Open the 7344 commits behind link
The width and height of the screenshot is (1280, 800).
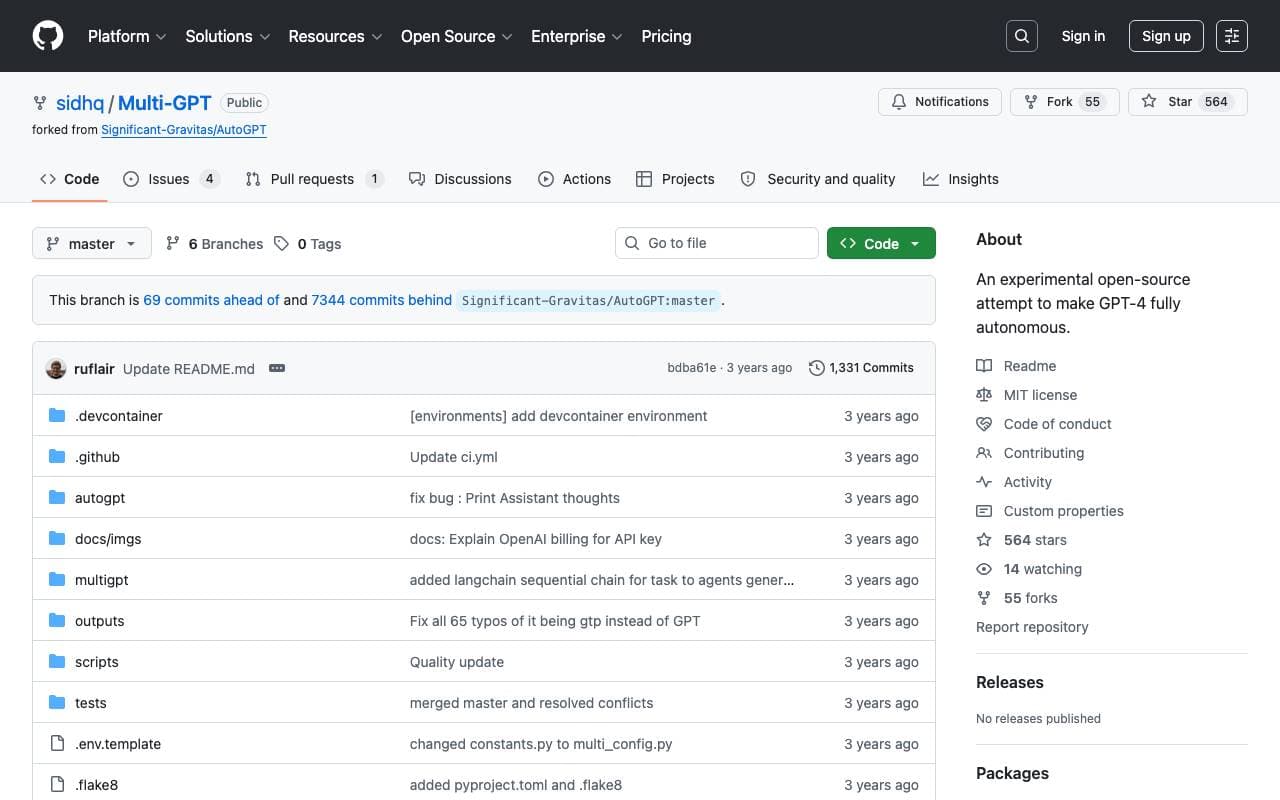[x=382, y=300]
